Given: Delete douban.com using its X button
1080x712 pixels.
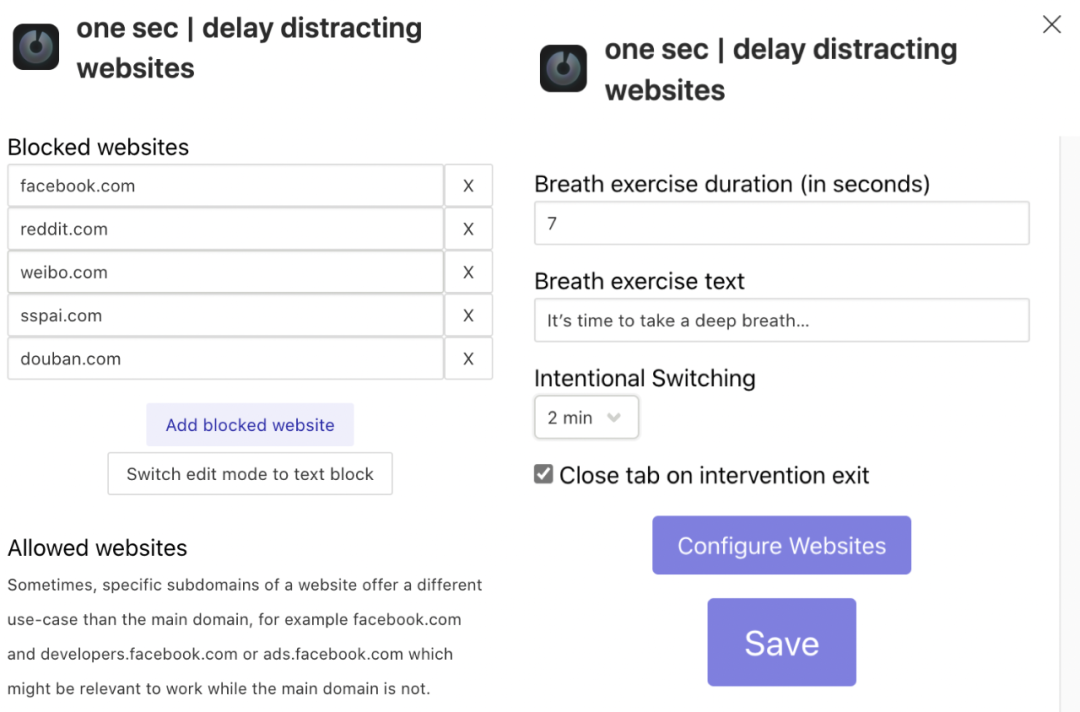Looking at the screenshot, I should pyautogui.click(x=468, y=359).
